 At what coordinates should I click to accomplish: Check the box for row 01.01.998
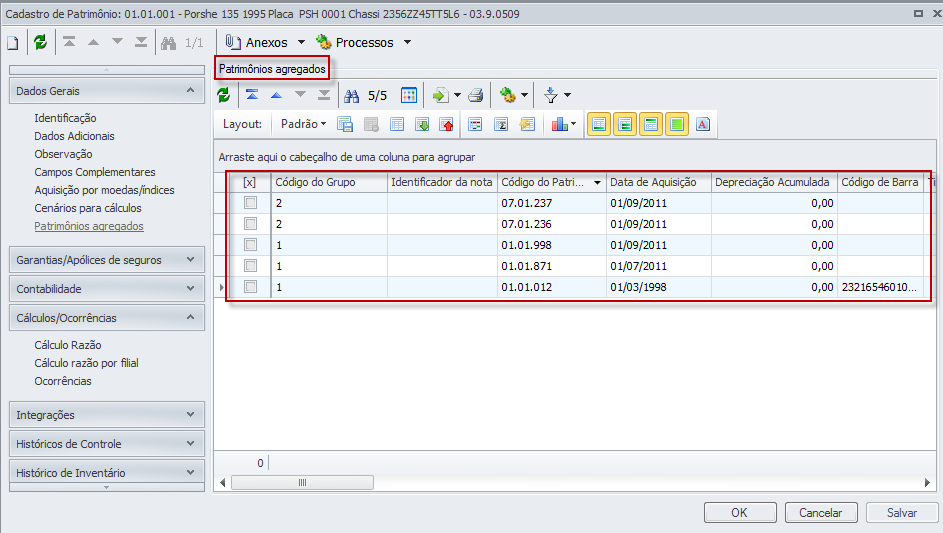(250, 245)
